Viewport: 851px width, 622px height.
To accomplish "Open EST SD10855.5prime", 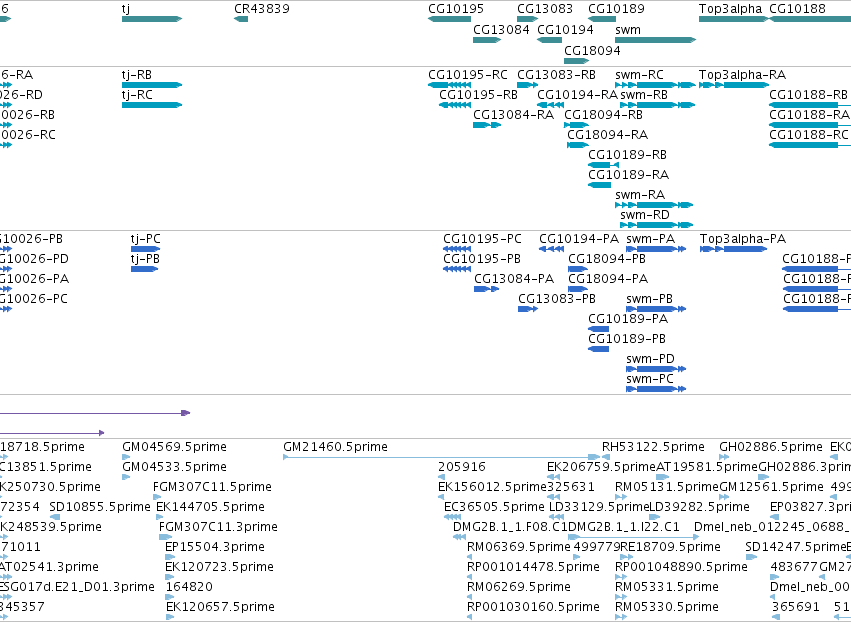I will pyautogui.click(x=100, y=507).
